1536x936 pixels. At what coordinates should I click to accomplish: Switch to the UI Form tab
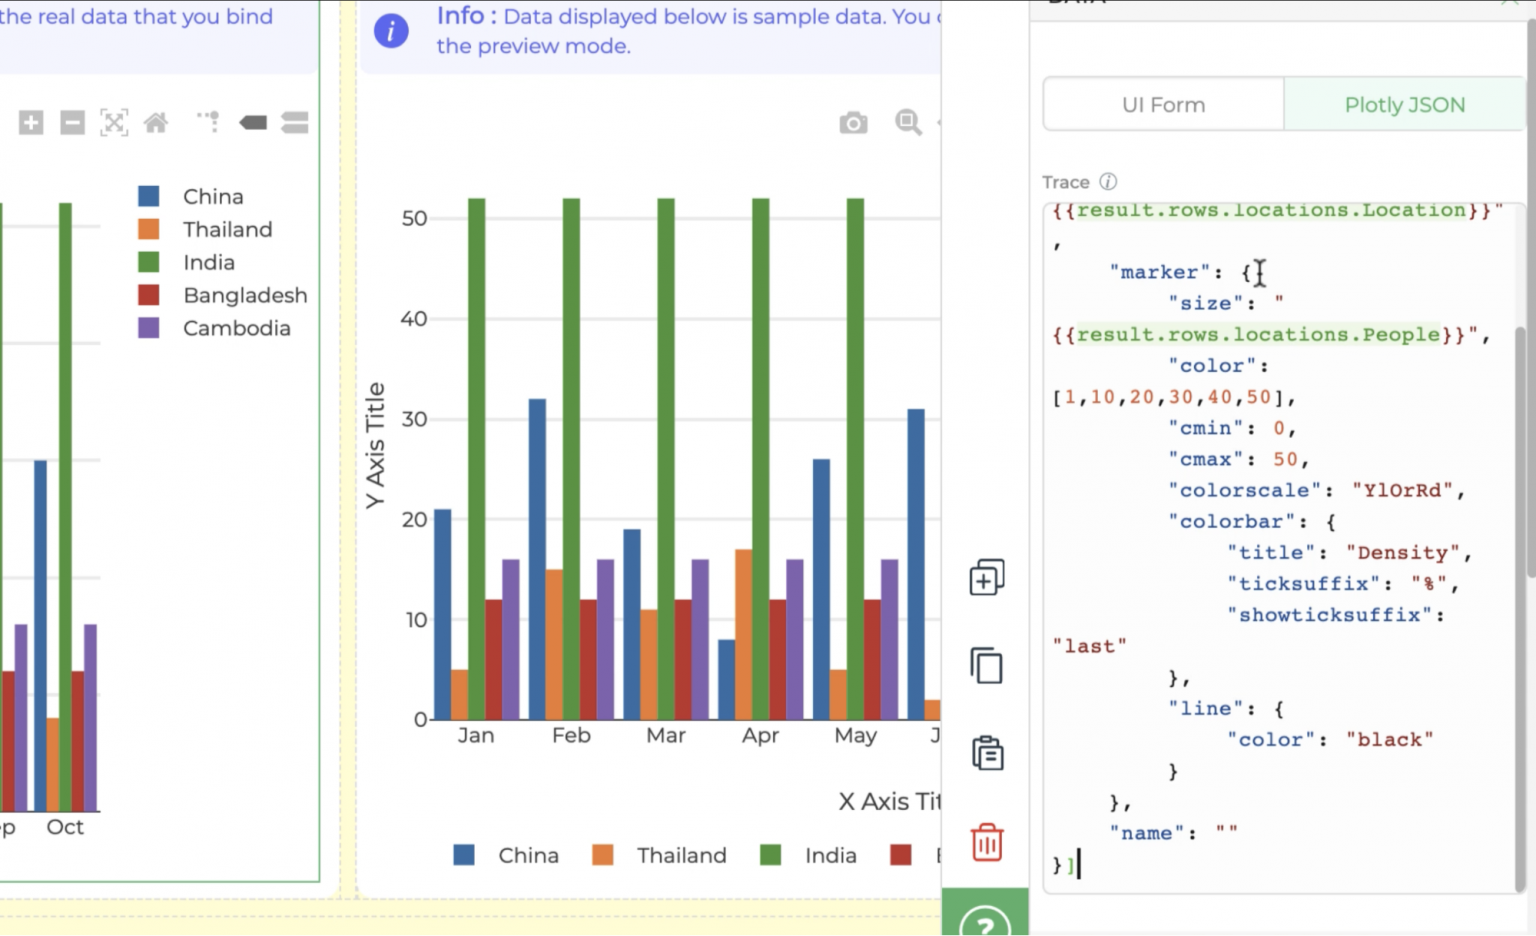tap(1163, 104)
